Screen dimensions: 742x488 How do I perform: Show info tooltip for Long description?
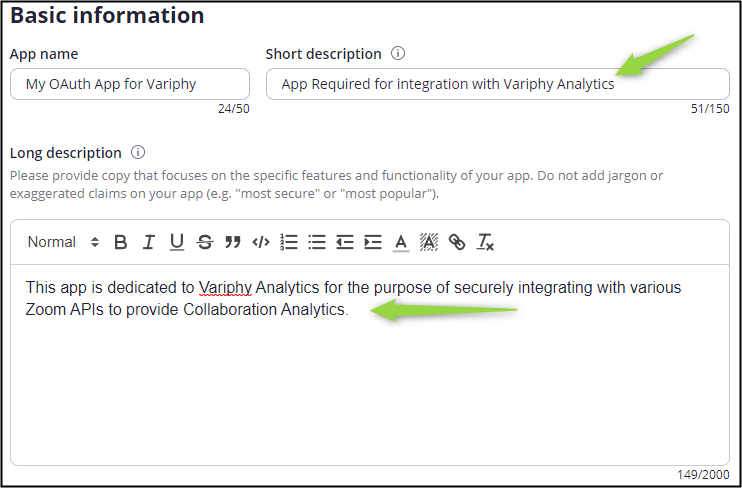point(138,152)
